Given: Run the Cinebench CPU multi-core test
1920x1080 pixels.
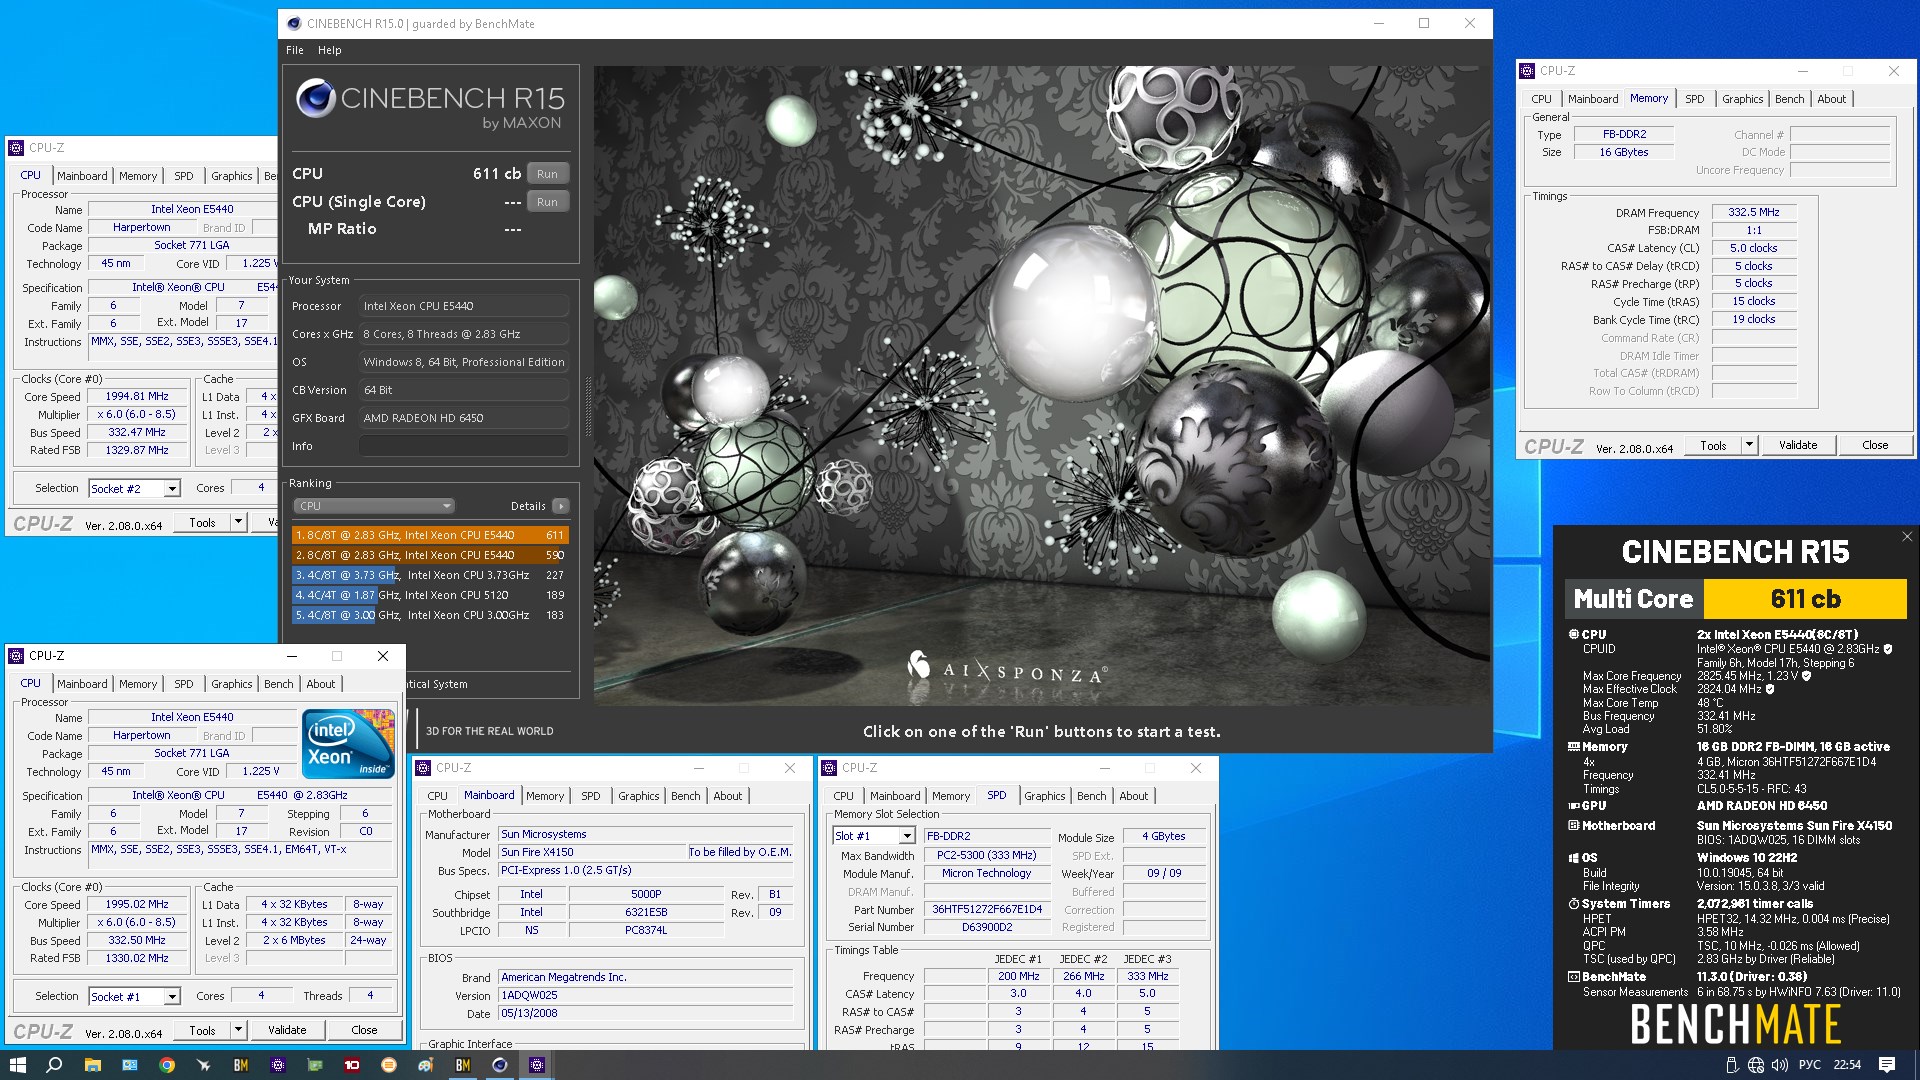Looking at the screenshot, I should pyautogui.click(x=547, y=174).
